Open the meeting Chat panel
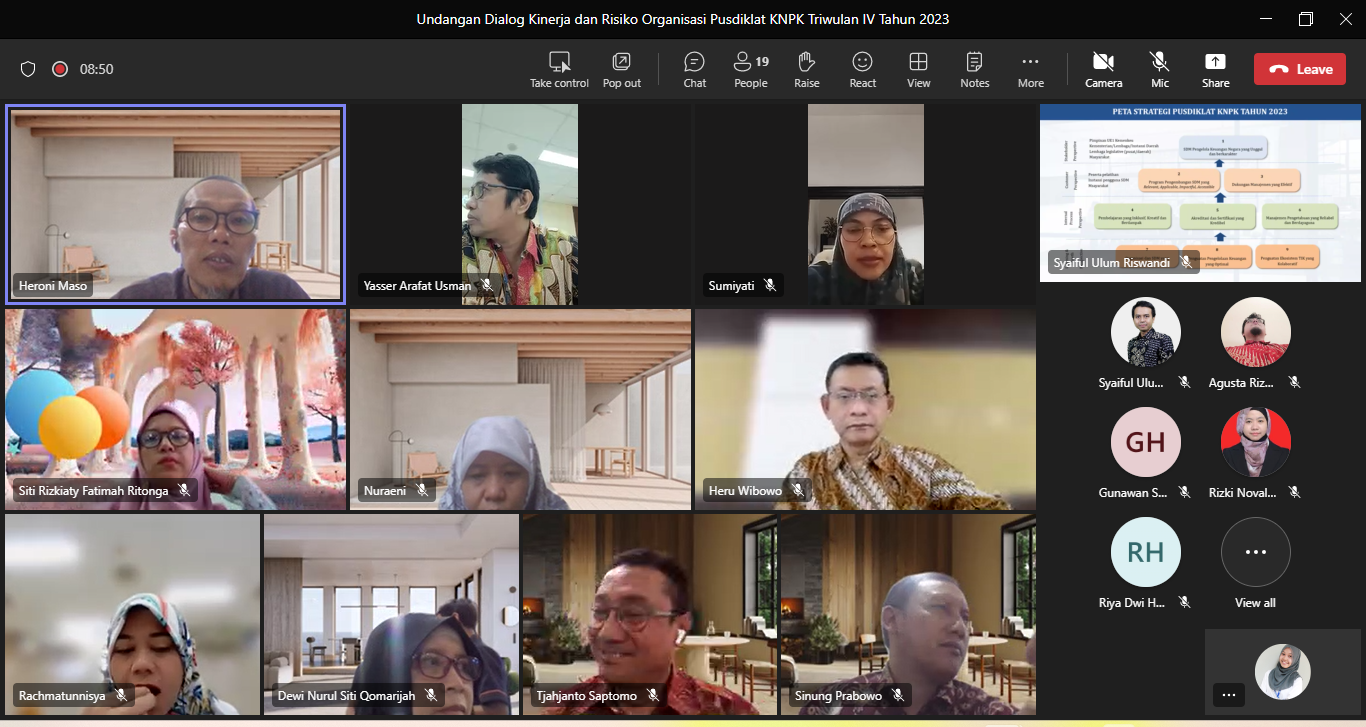Image resolution: width=1366 pixels, height=727 pixels. pyautogui.click(x=695, y=69)
